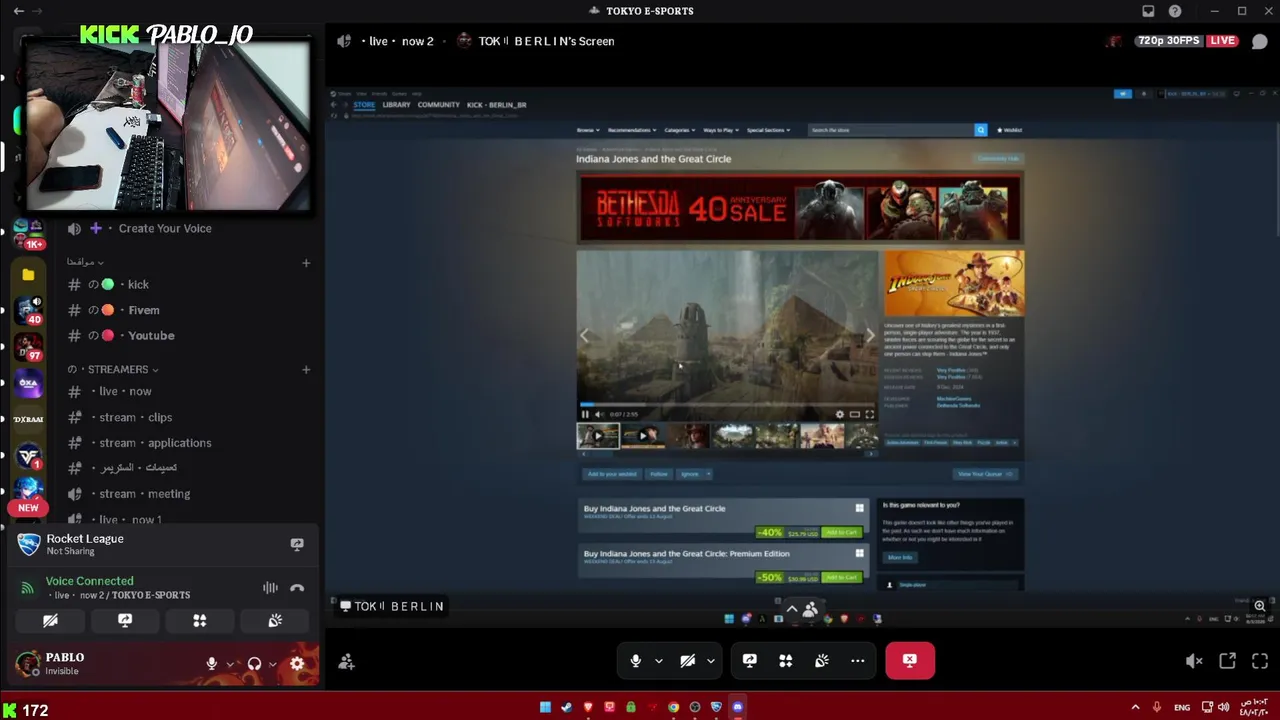The image size is (1280, 720).
Task: Add channel to STREAMERS category
Action: 306,369
